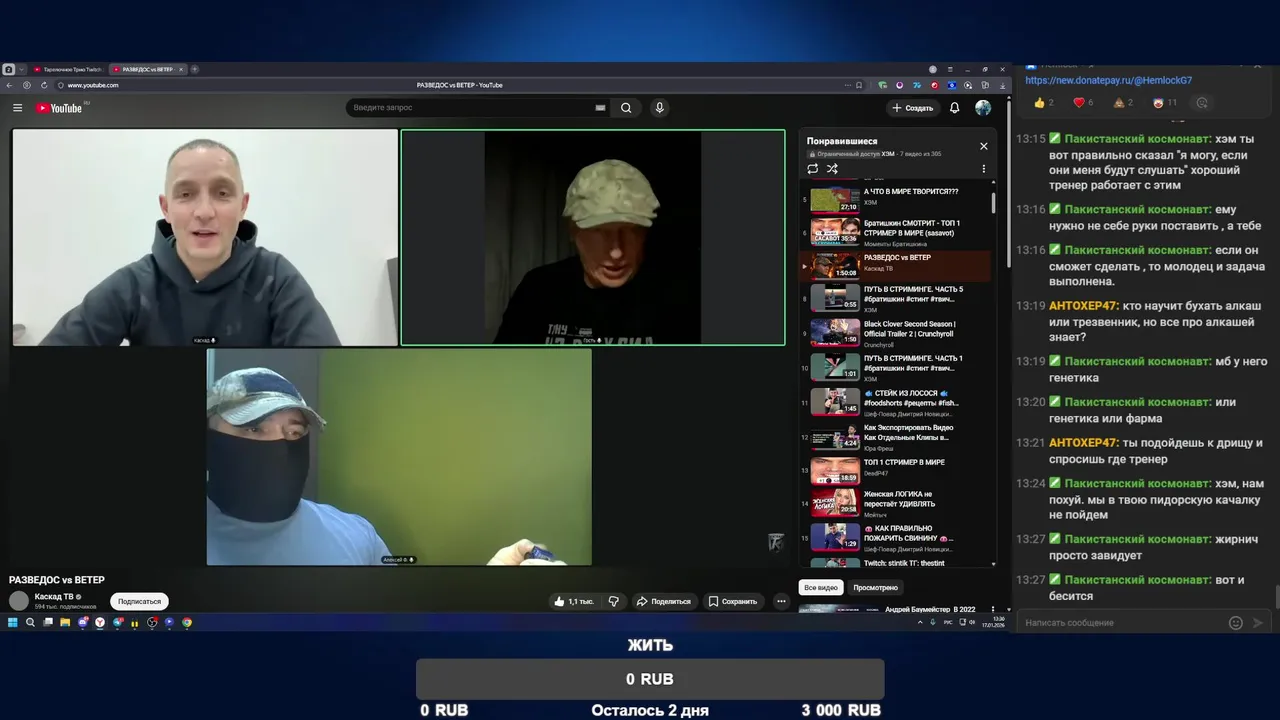Click the send message arrow in chat

tap(1258, 622)
